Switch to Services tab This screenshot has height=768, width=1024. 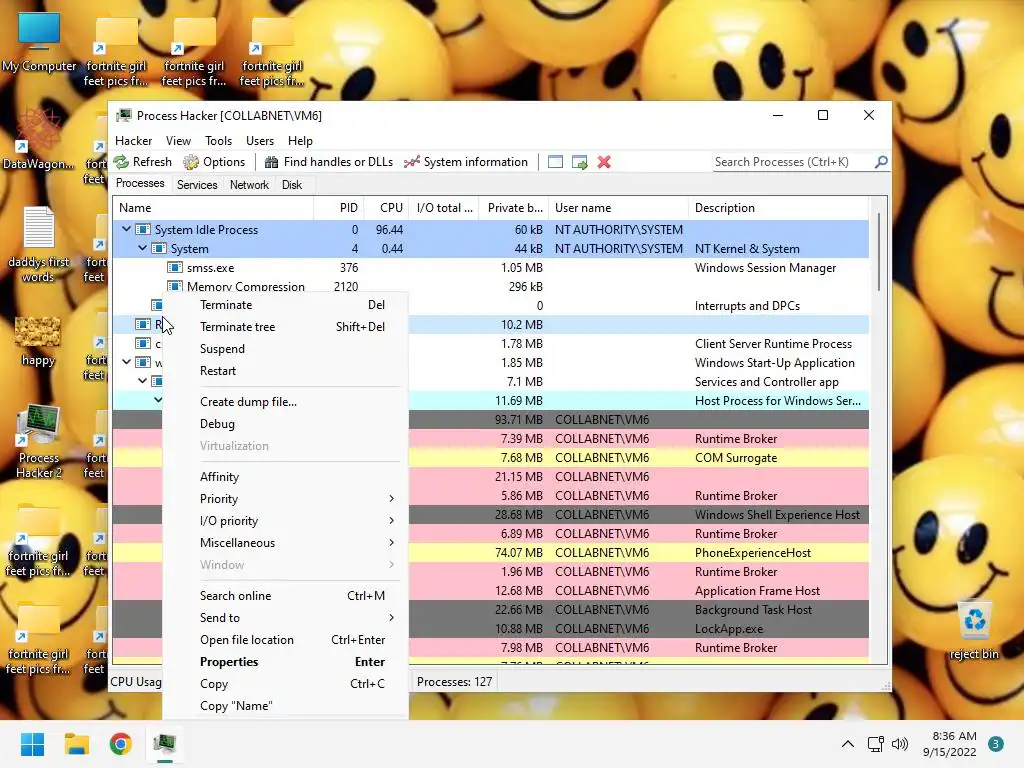[197, 185]
